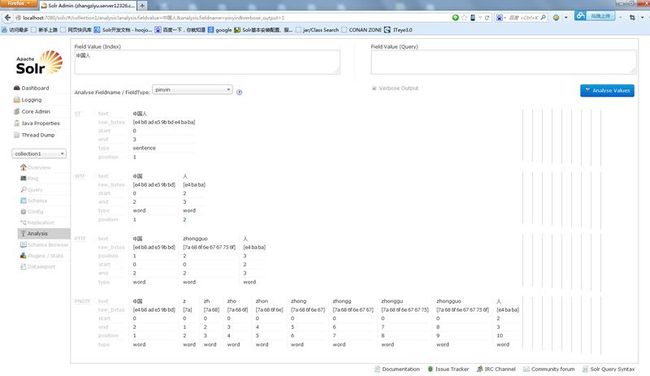
Task: Open the Ping icon in sidebar
Action: [23, 178]
